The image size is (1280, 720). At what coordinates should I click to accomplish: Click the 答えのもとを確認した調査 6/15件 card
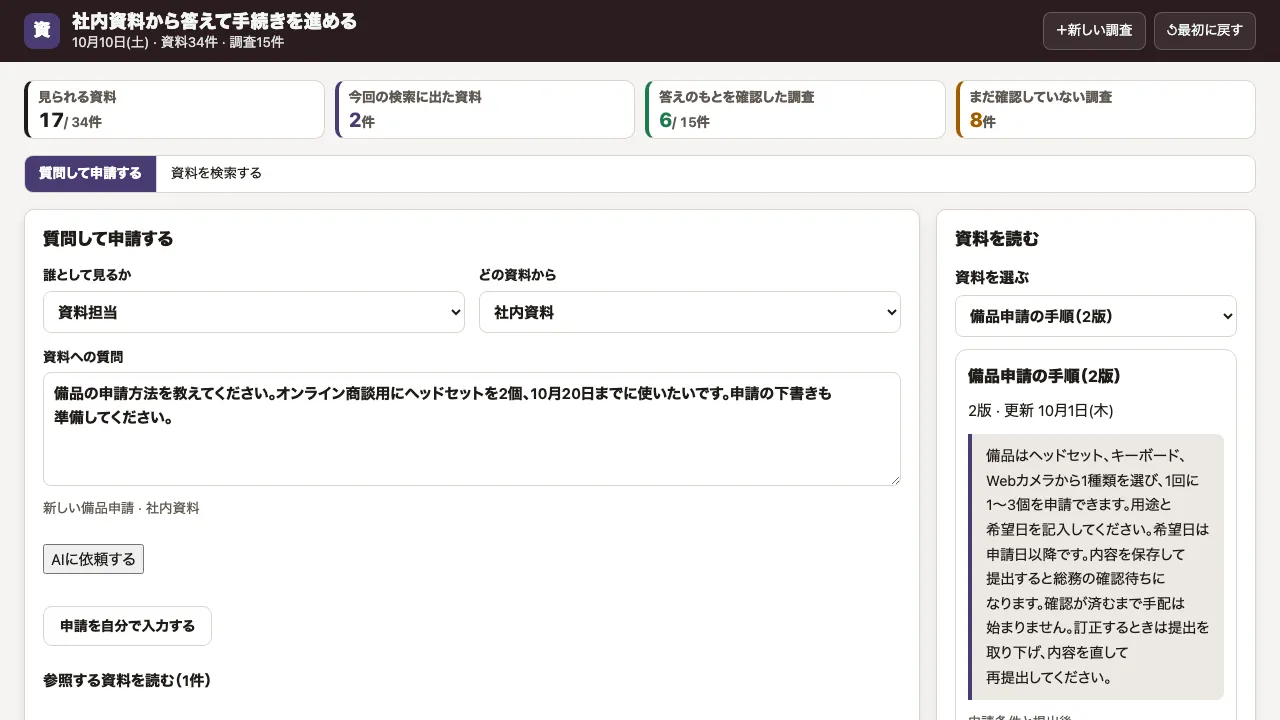[795, 110]
